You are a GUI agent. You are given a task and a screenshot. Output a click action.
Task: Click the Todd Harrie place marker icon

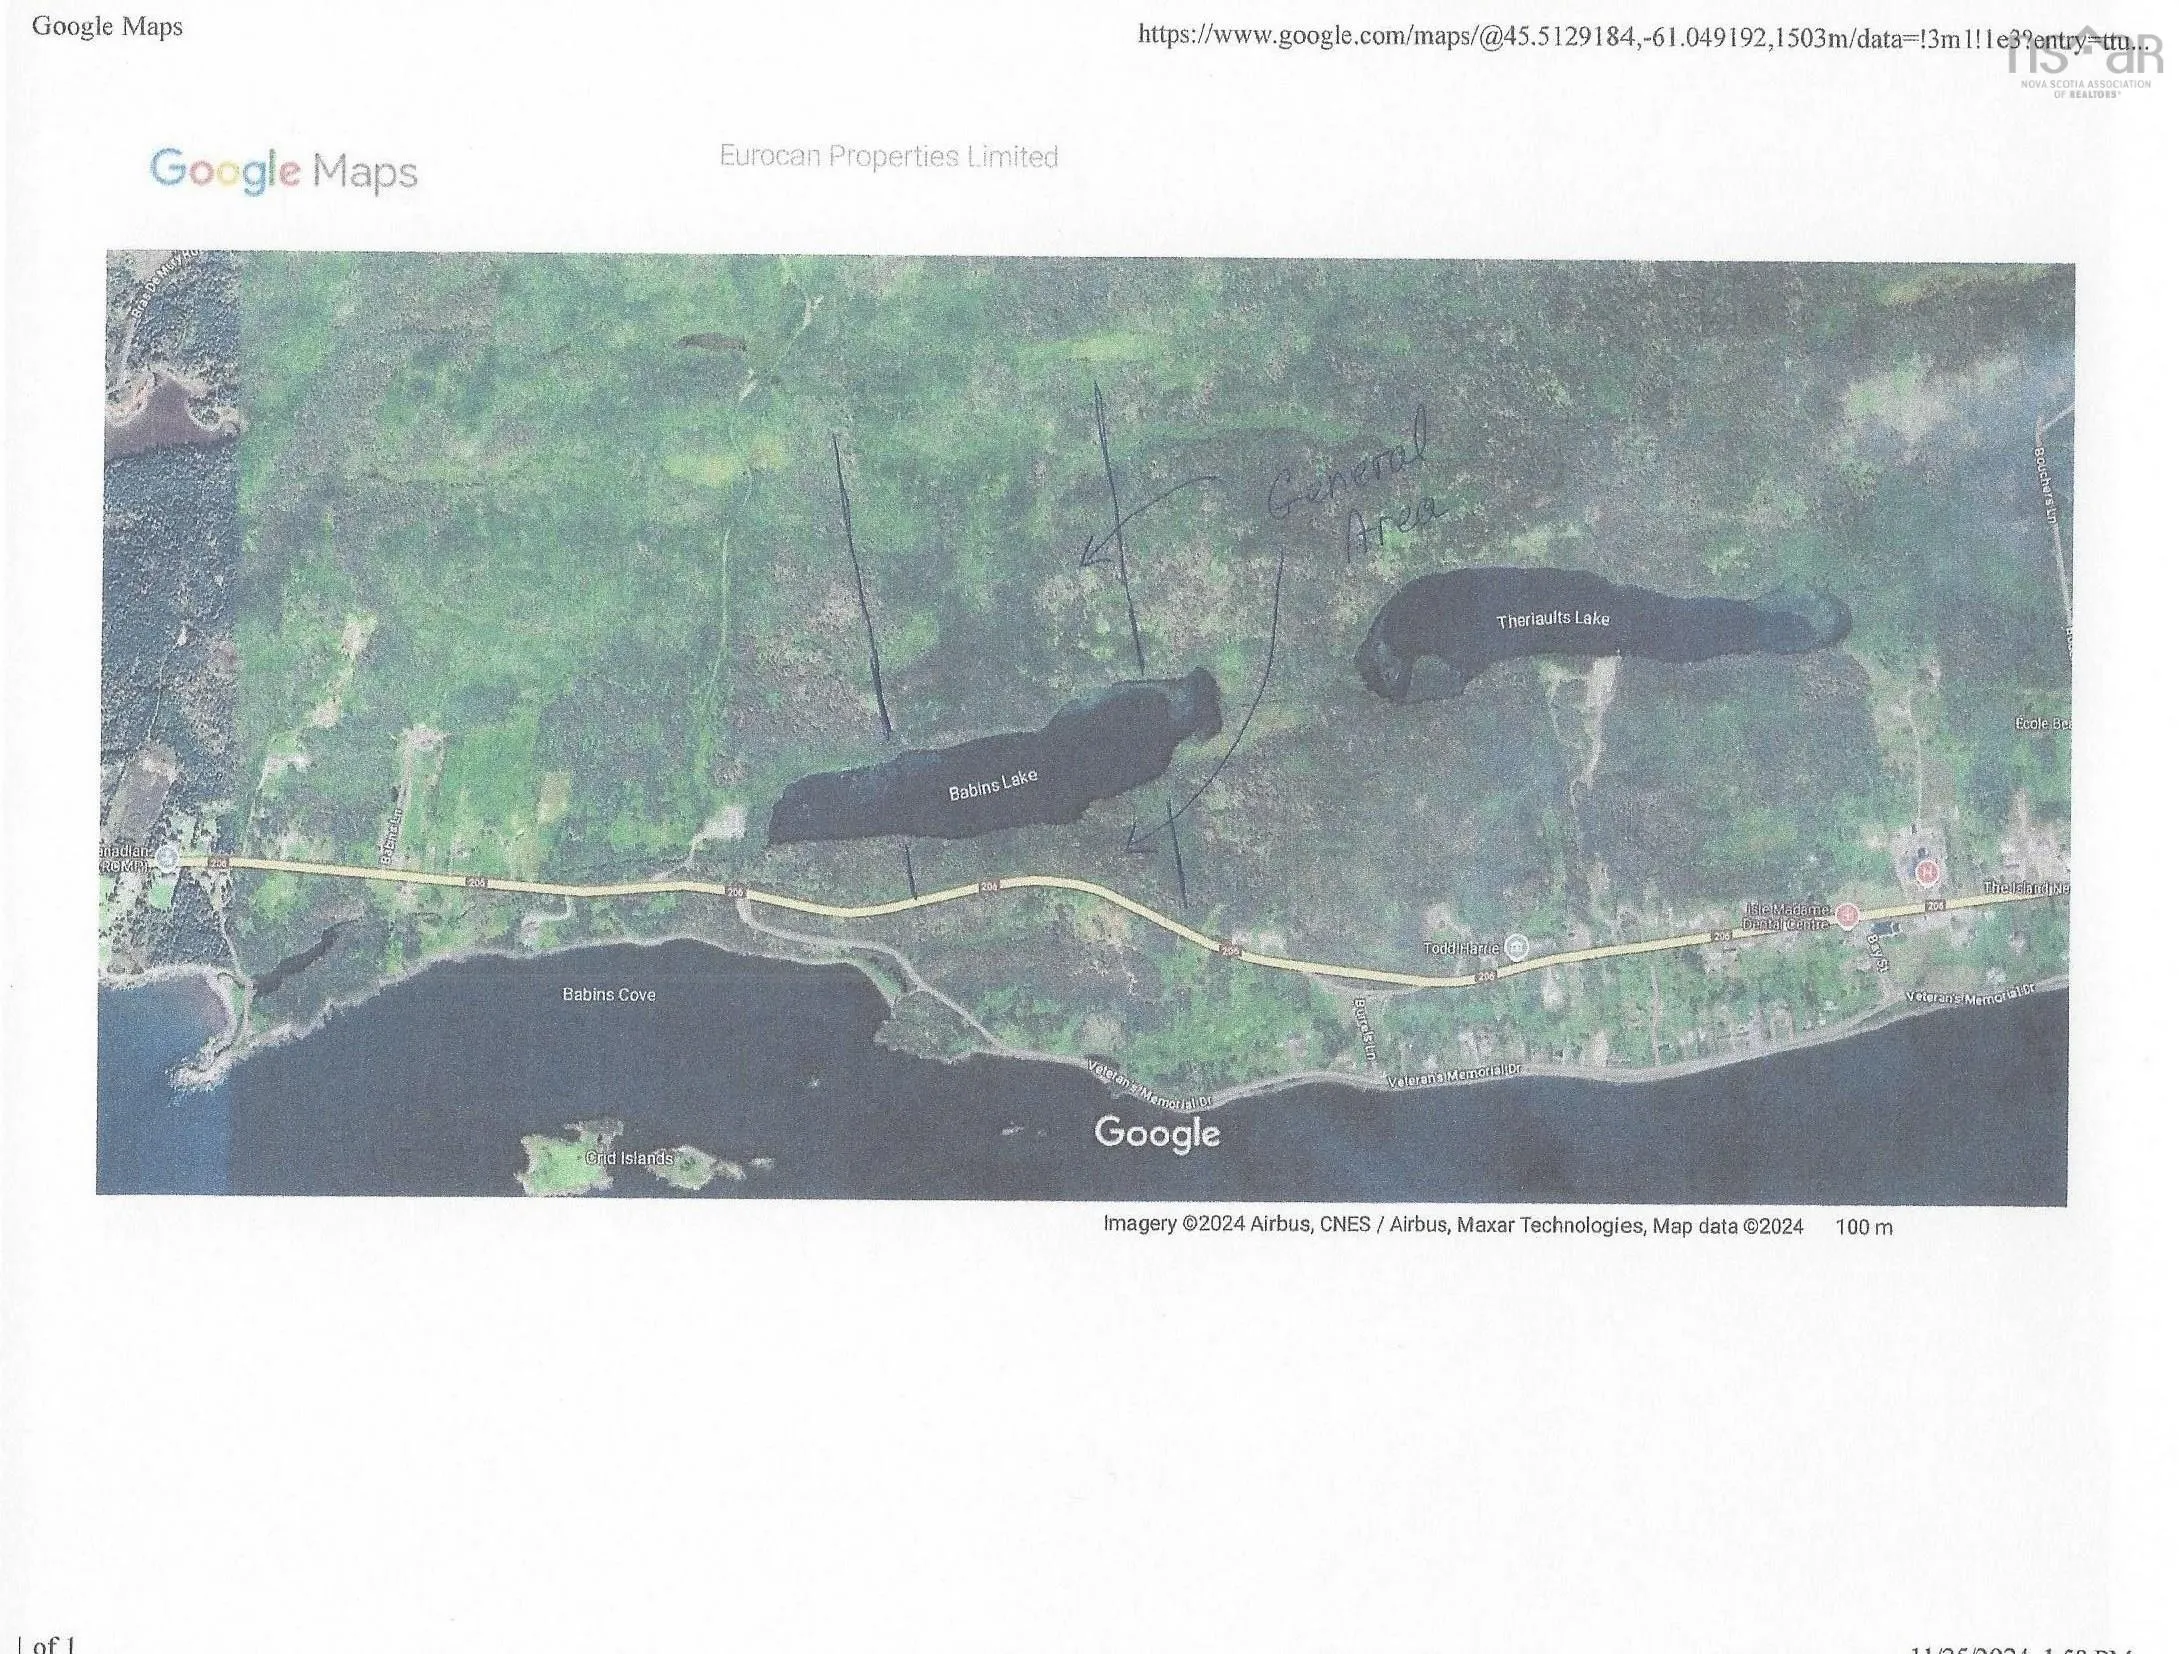(x=1517, y=947)
